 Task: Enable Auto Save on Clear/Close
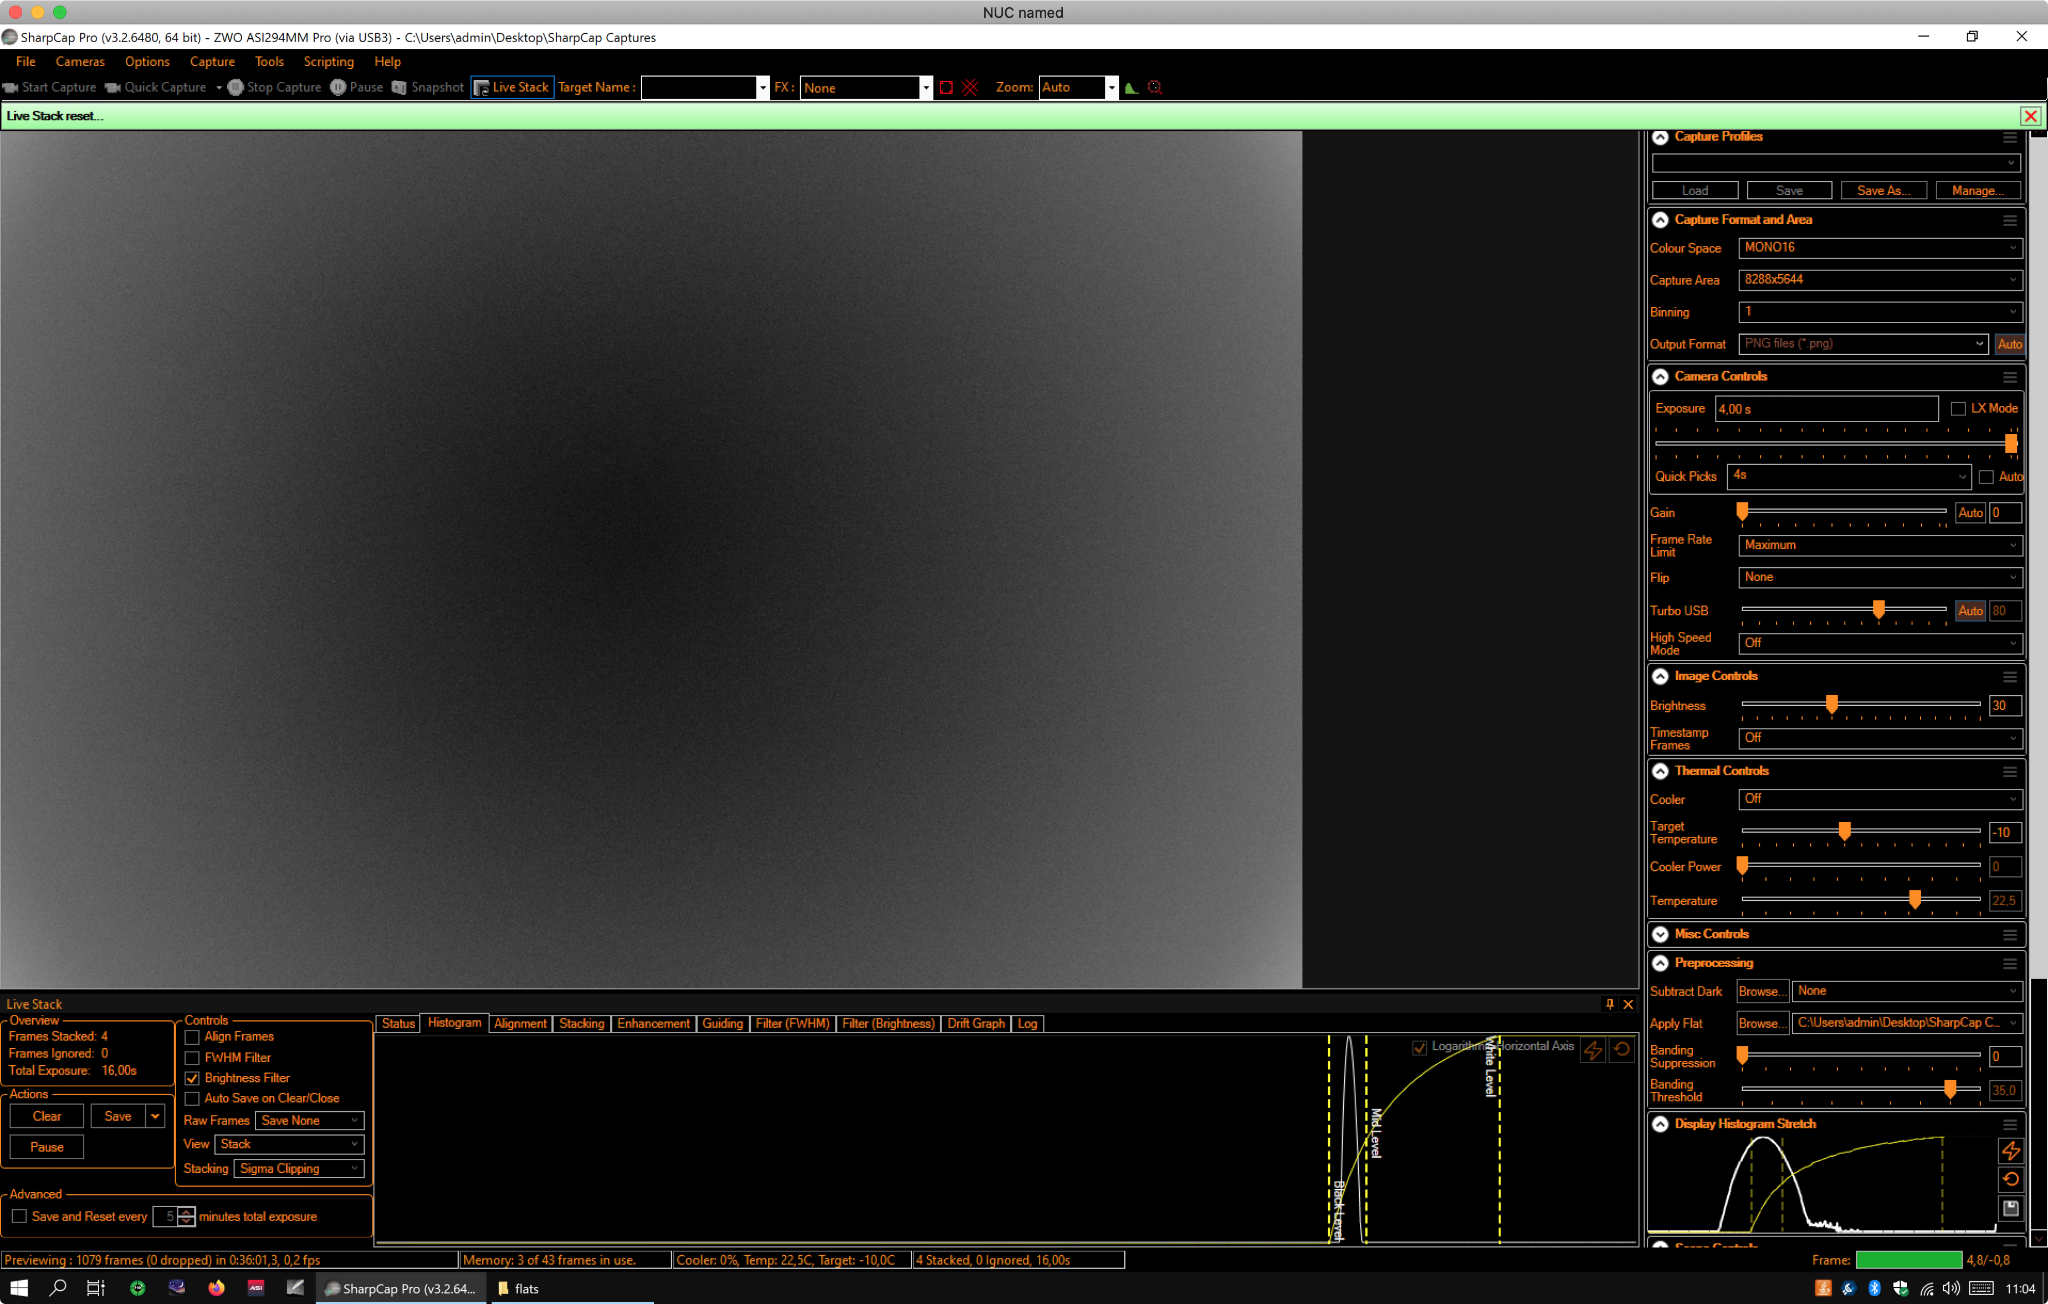192,1099
